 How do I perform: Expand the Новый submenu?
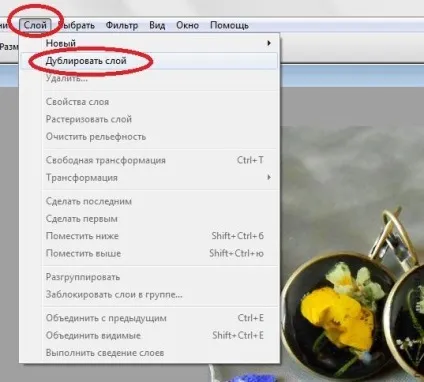[x=149, y=43]
